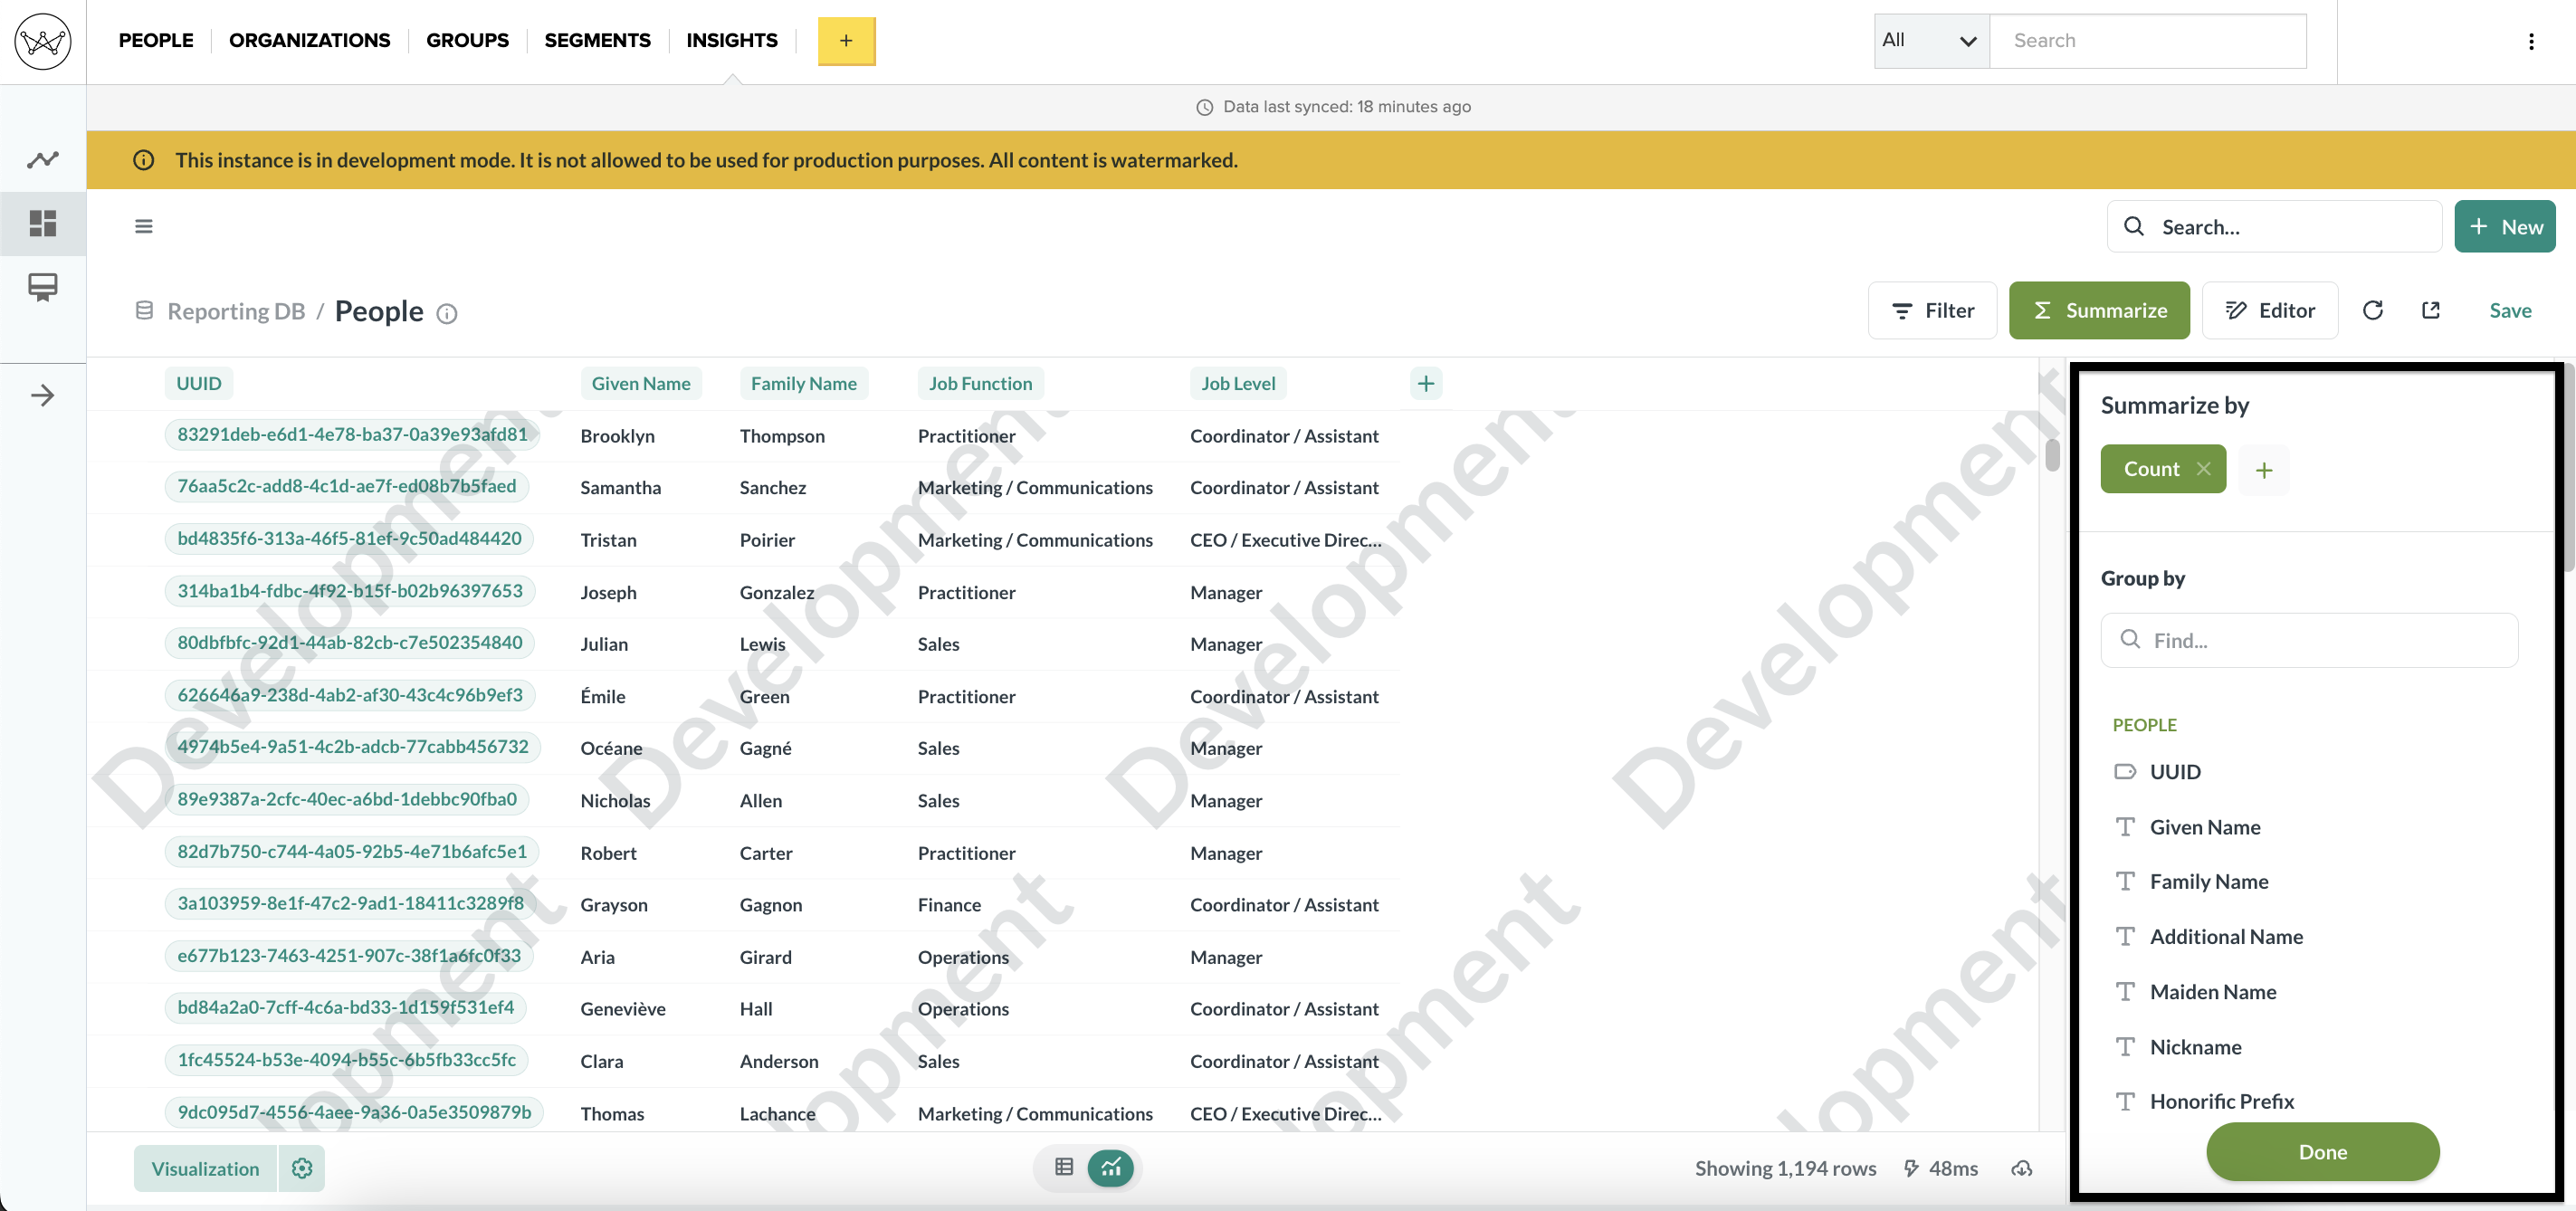
Task: Open the trend line sidebar icon
Action: click(43, 159)
